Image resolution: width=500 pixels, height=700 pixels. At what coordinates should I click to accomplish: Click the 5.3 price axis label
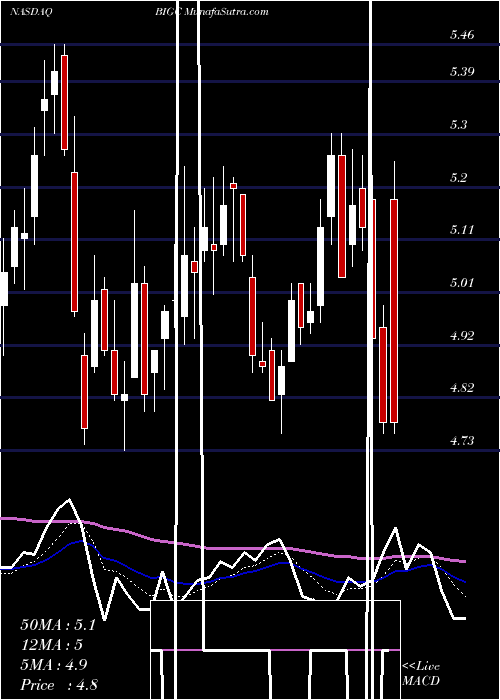coord(458,124)
